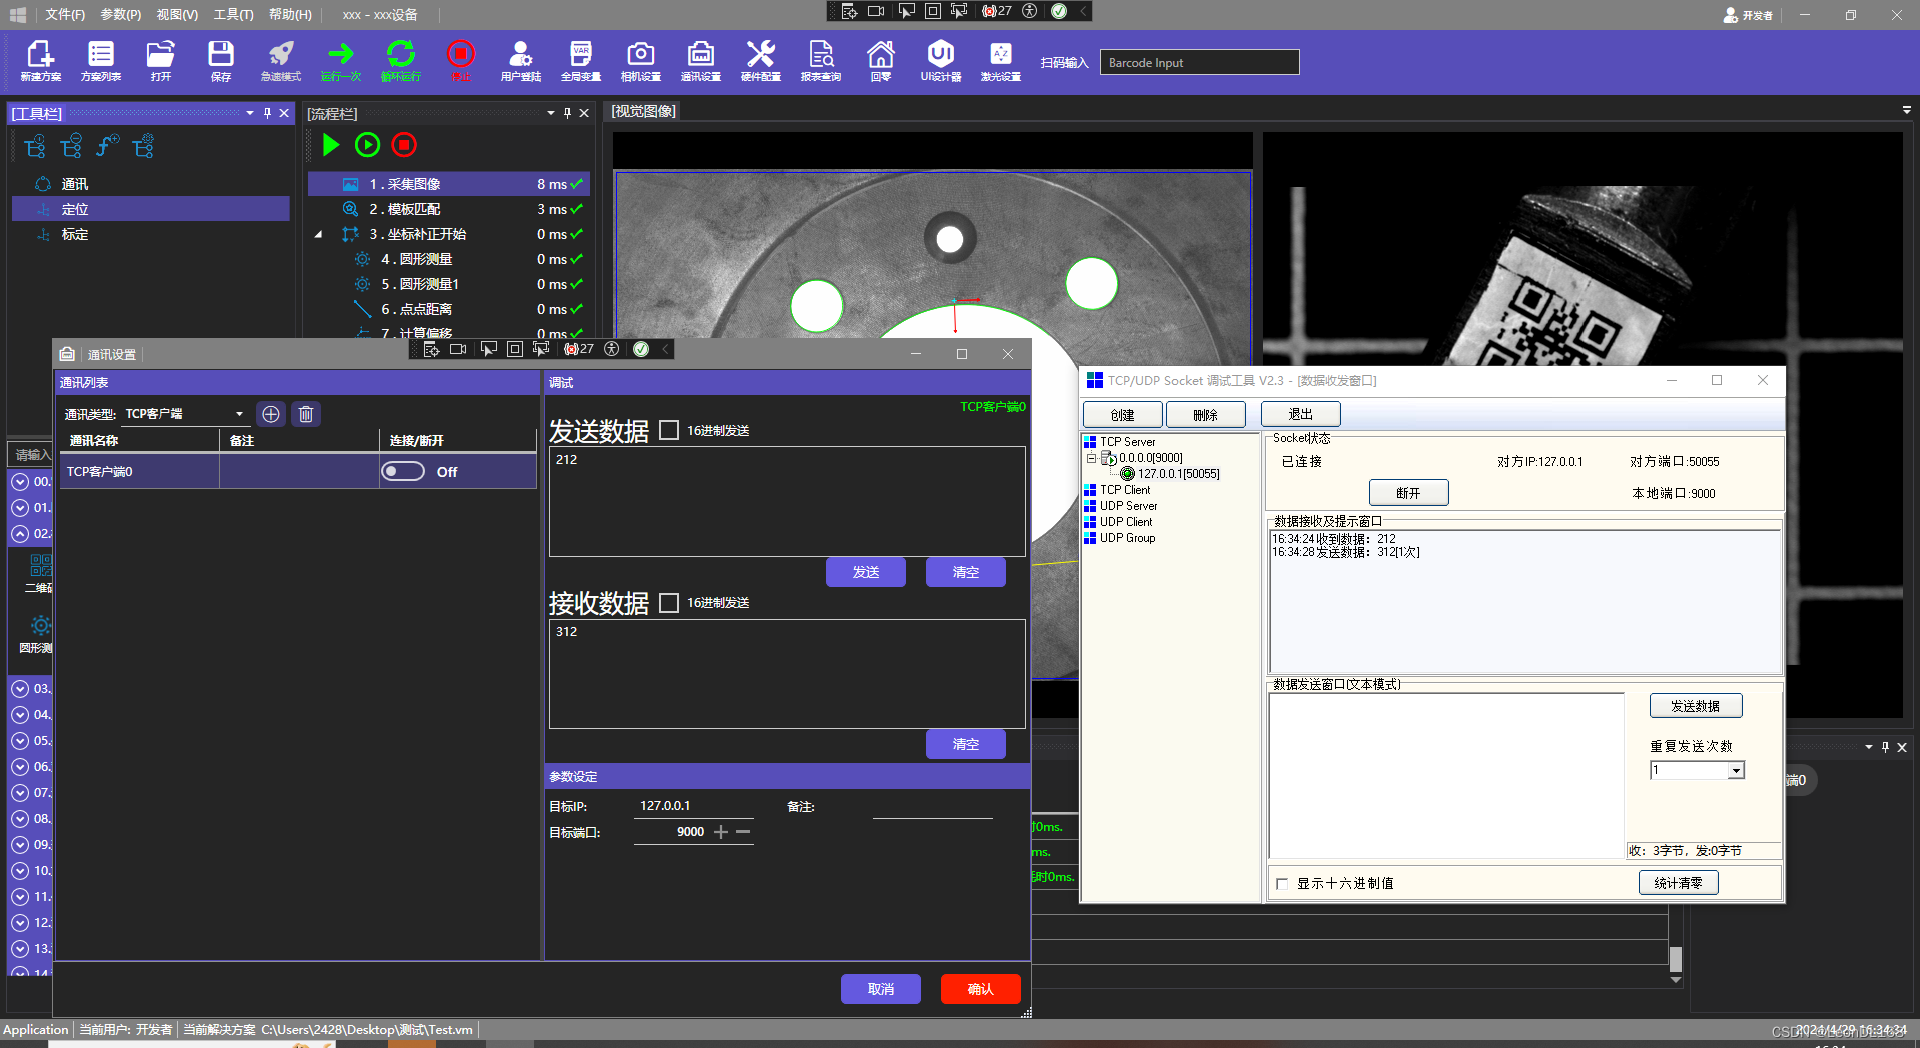Open the 通讯类型 TCP客户端 dropdown
This screenshot has height=1048, width=1920.
pyautogui.click(x=239, y=413)
